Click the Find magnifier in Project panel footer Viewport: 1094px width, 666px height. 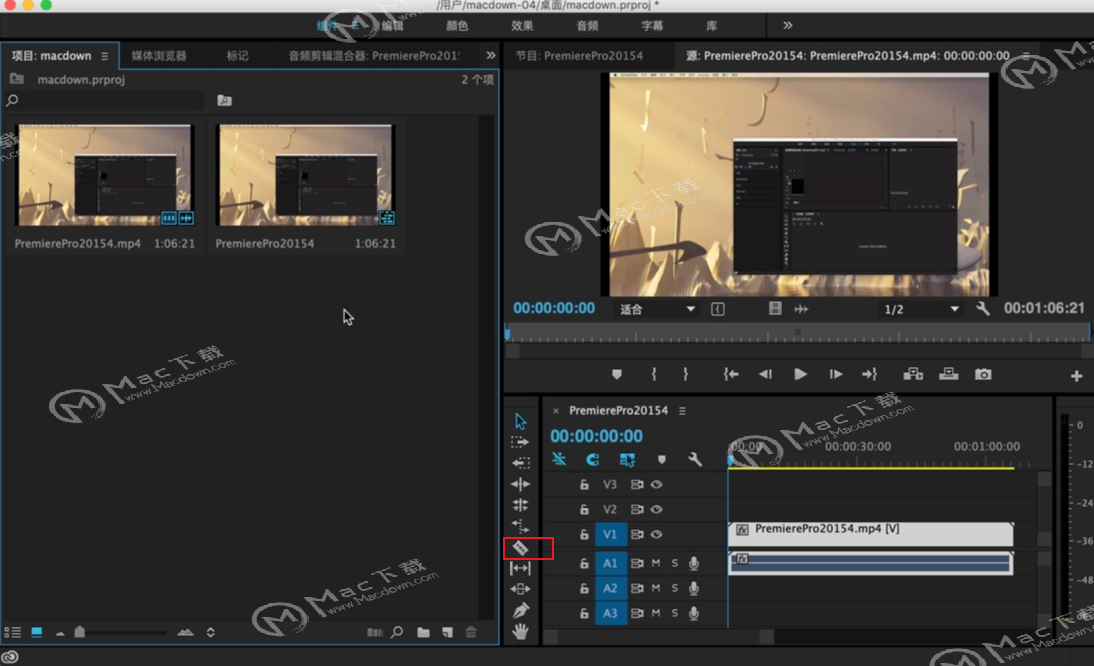point(397,633)
